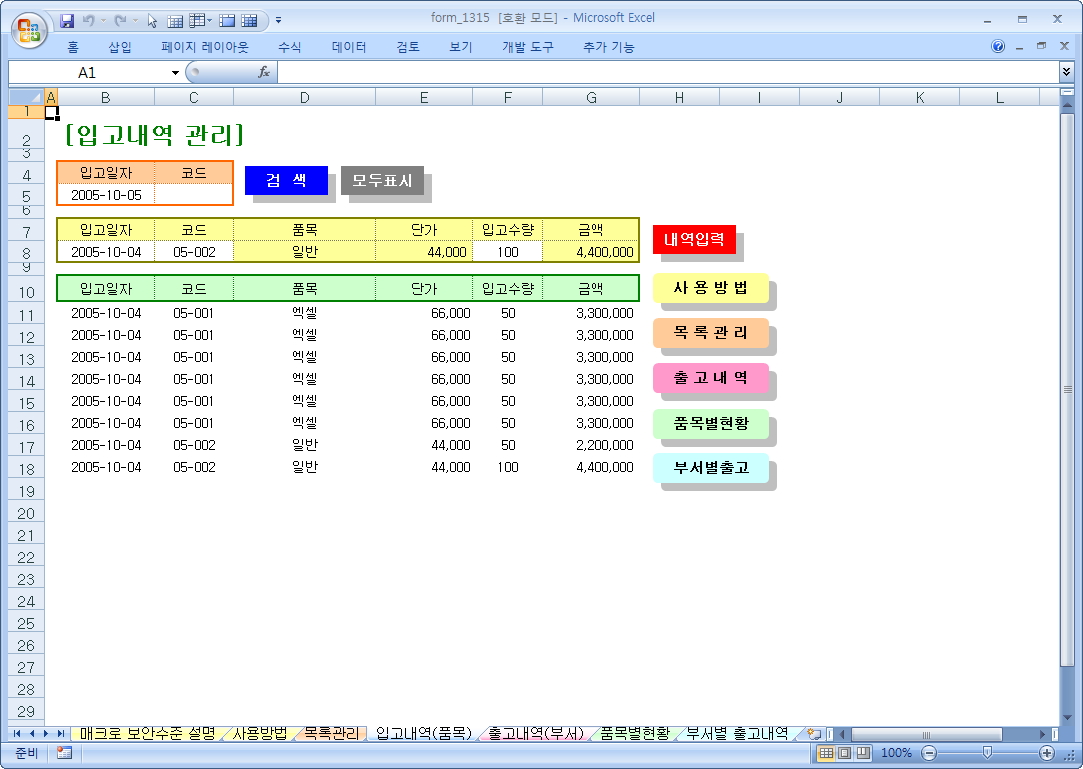Open the round Office button menu
Image resolution: width=1083 pixels, height=769 pixels.
point(28,27)
